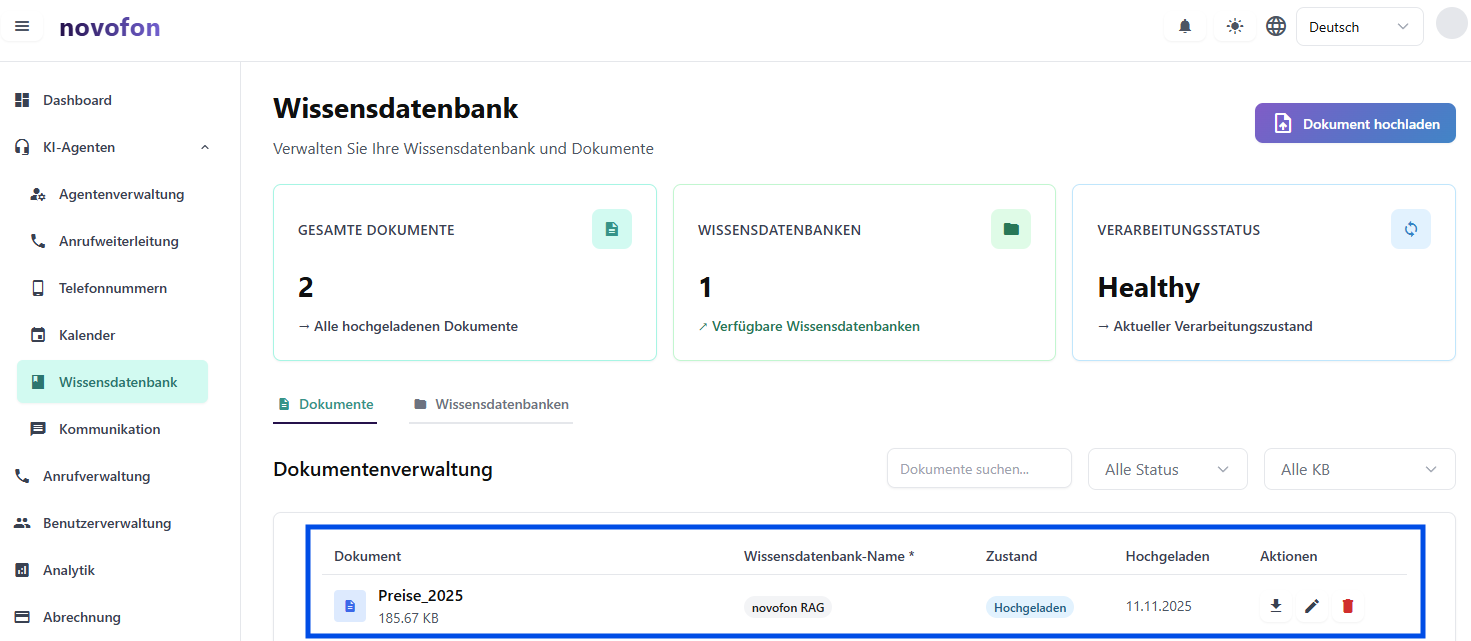The width and height of the screenshot is (1471, 641).
Task: Click the Dokumente suchen search field
Action: pos(978,469)
